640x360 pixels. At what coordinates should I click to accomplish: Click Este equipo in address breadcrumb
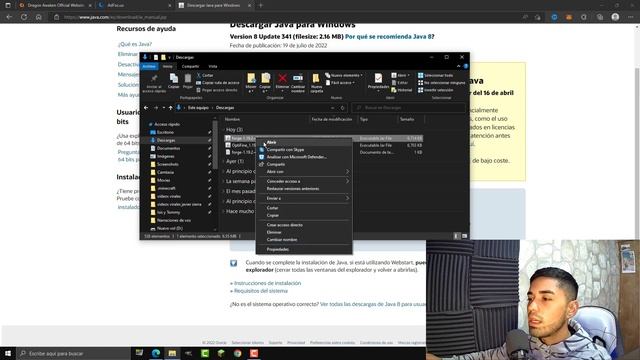pyautogui.click(x=198, y=108)
